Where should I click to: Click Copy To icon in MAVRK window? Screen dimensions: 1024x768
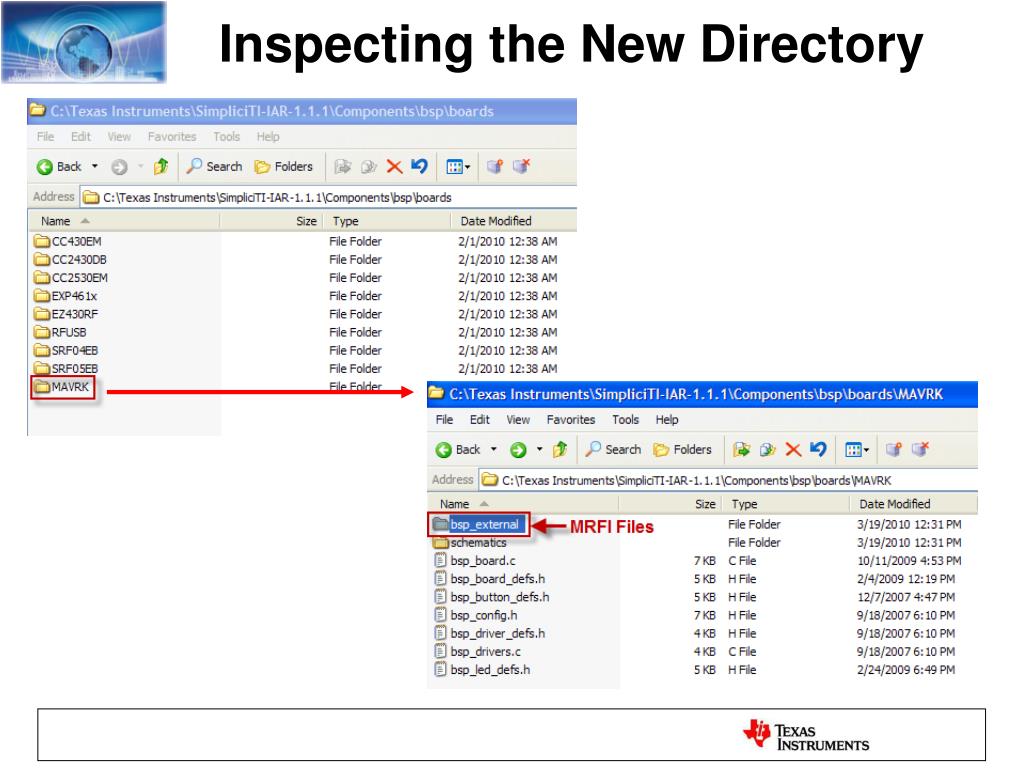click(x=767, y=449)
